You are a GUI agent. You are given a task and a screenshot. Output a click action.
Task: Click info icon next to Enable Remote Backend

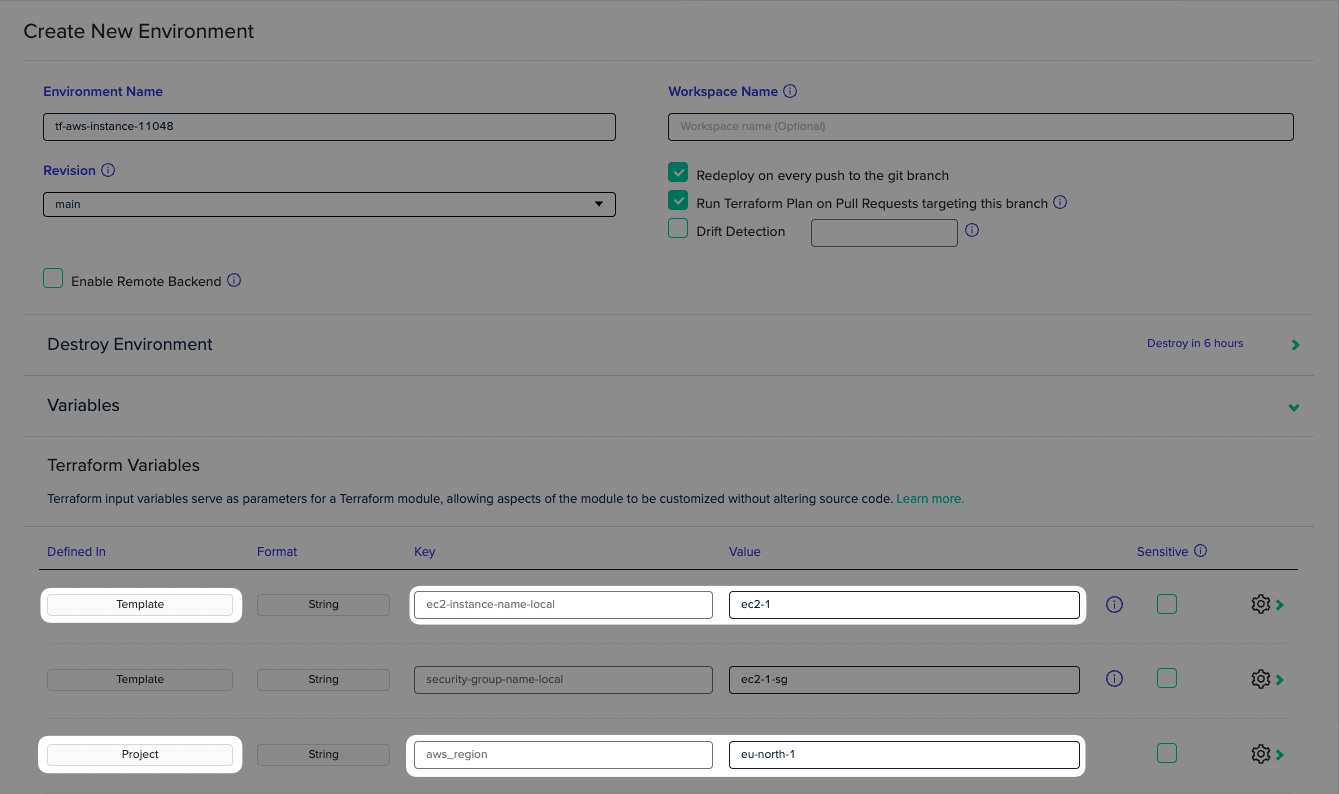[234, 281]
